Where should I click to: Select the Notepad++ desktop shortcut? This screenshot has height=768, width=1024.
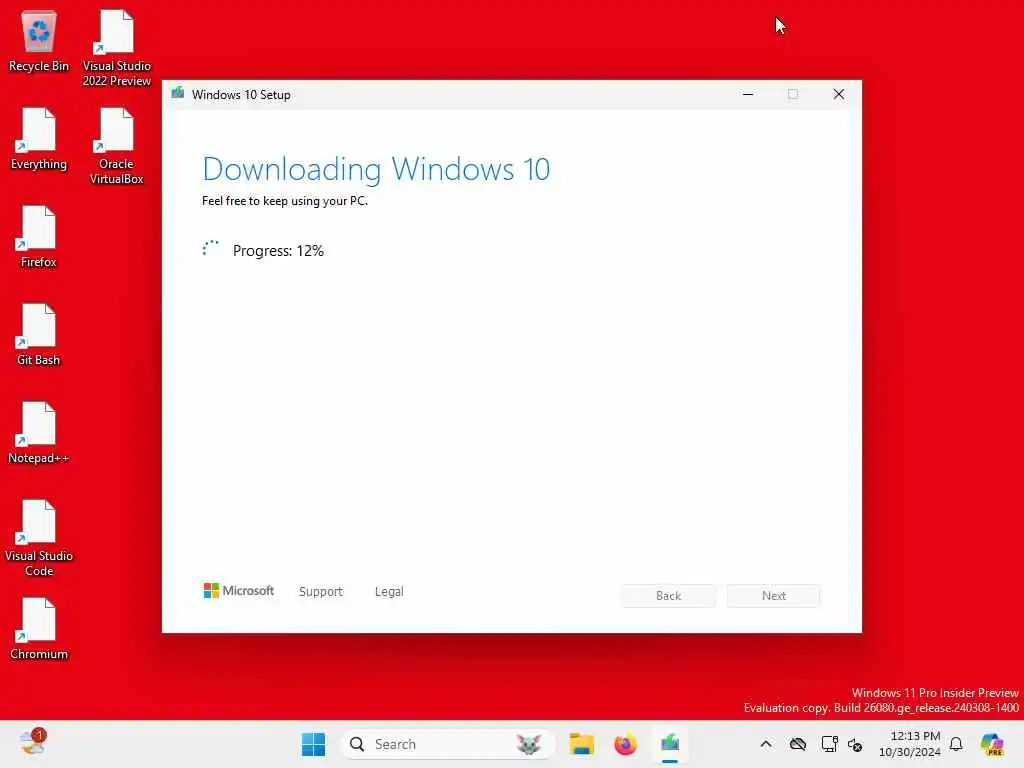point(39,433)
